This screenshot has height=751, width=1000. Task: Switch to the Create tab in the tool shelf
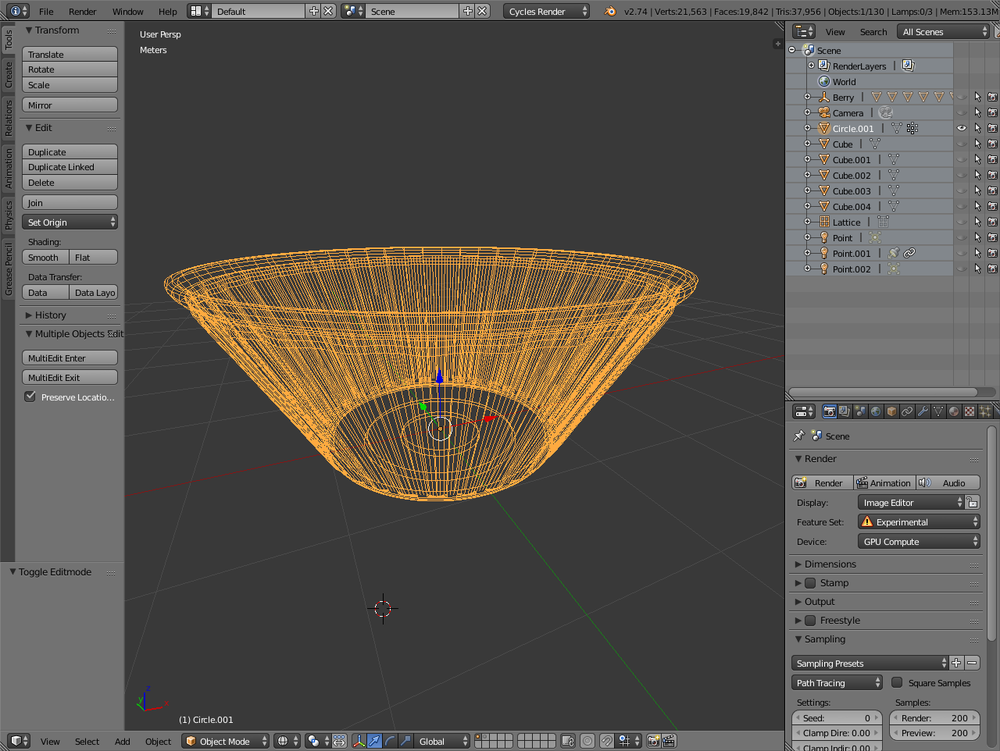pos(8,74)
